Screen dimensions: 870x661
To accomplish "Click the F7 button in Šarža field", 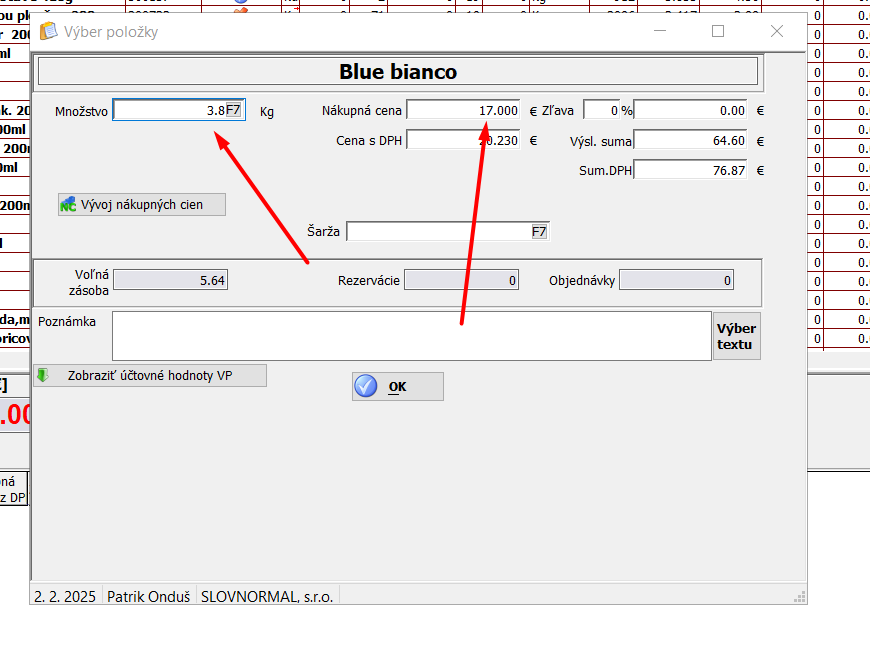I will click(539, 232).
